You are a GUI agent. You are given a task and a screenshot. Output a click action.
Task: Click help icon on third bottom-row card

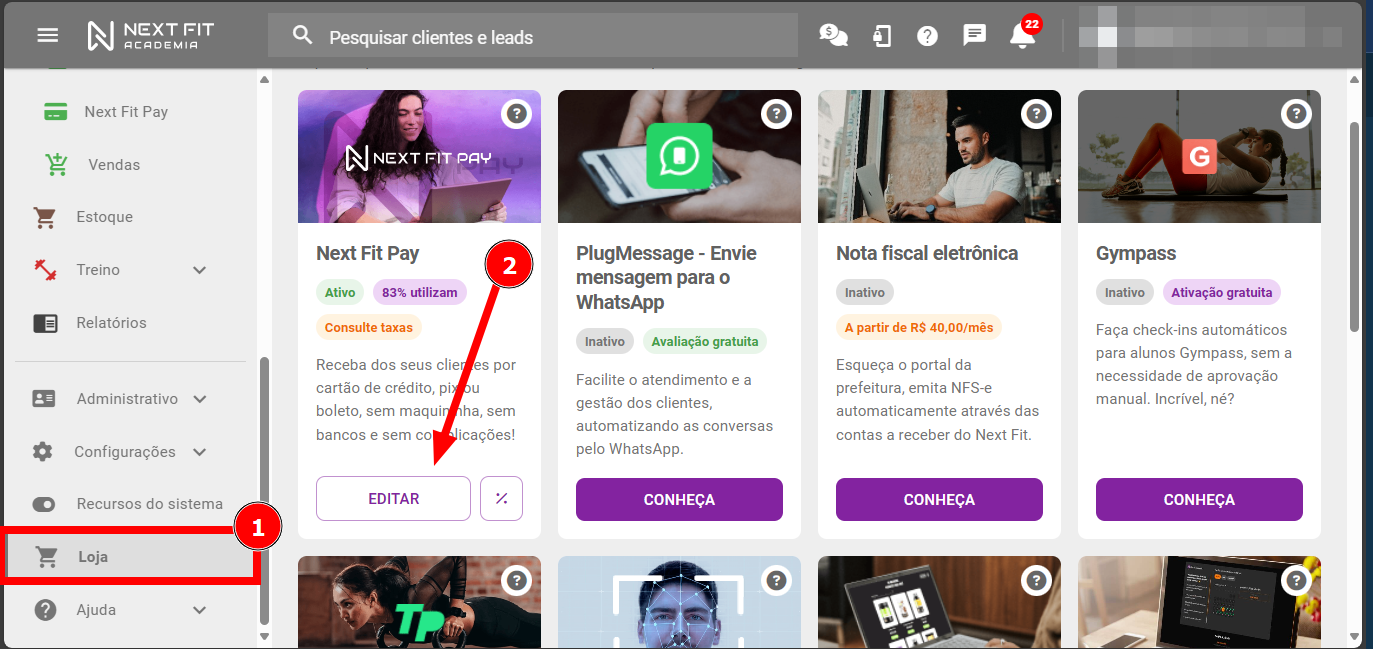click(x=1036, y=580)
